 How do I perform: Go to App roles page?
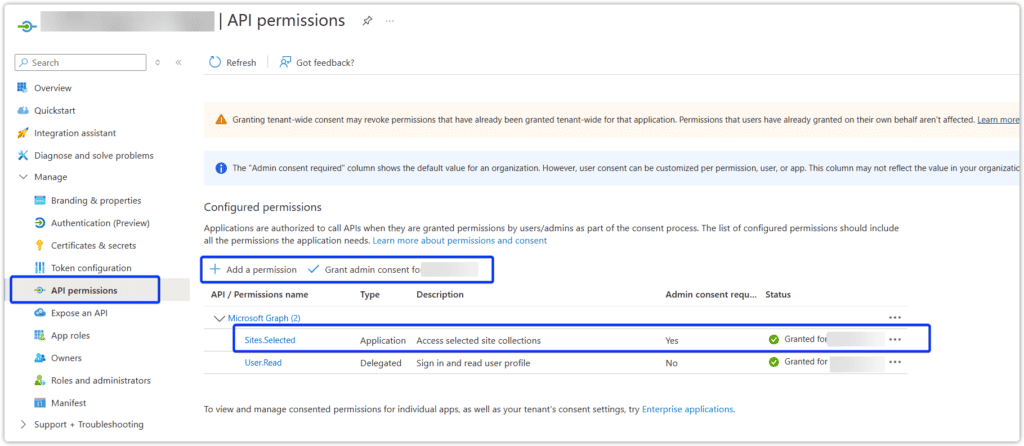72,335
